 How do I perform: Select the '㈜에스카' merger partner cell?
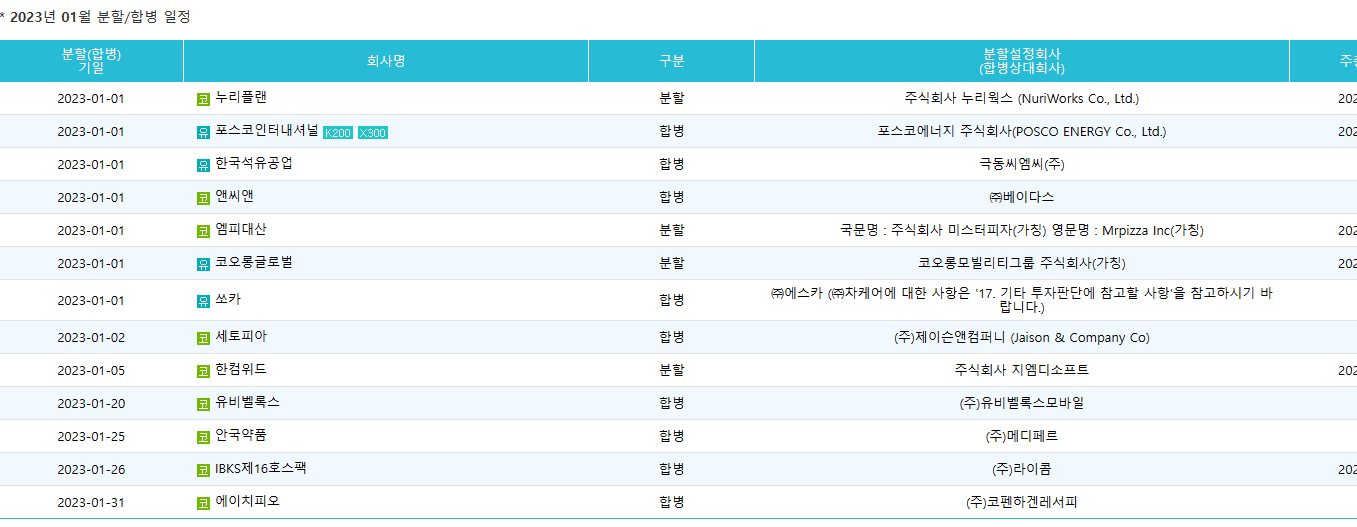click(x=1022, y=300)
